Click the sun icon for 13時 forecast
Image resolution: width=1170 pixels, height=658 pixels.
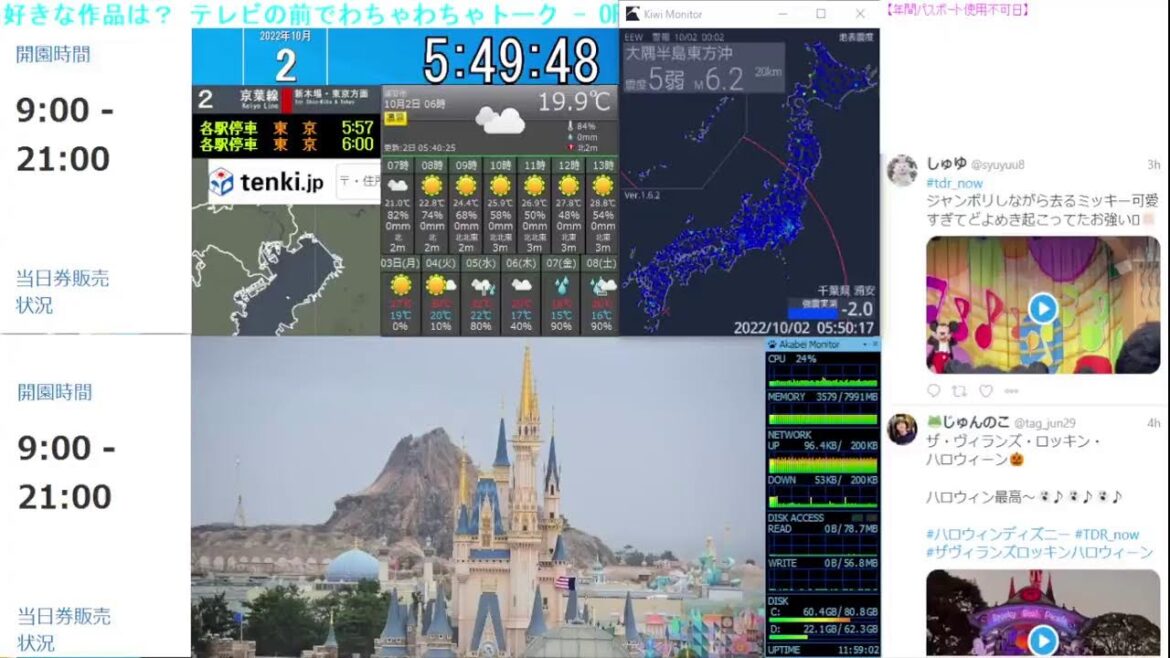pyautogui.click(x=602, y=186)
